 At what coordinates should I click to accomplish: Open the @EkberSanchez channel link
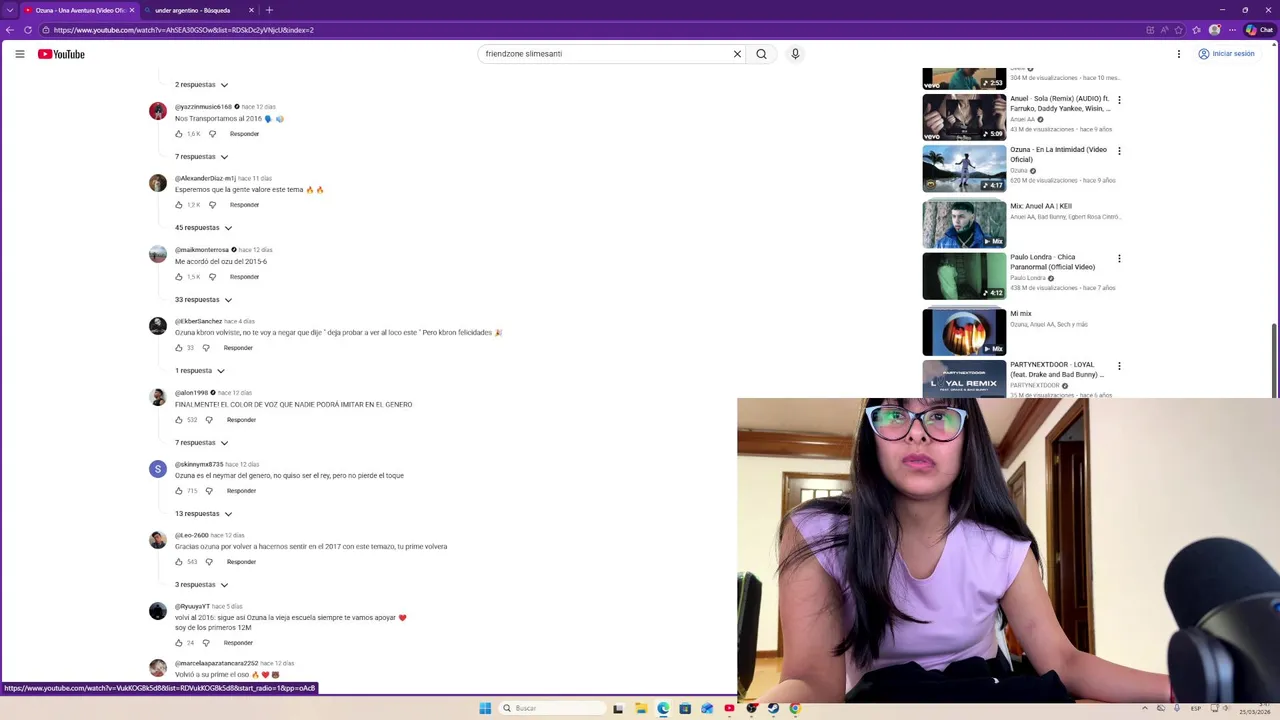coord(198,321)
